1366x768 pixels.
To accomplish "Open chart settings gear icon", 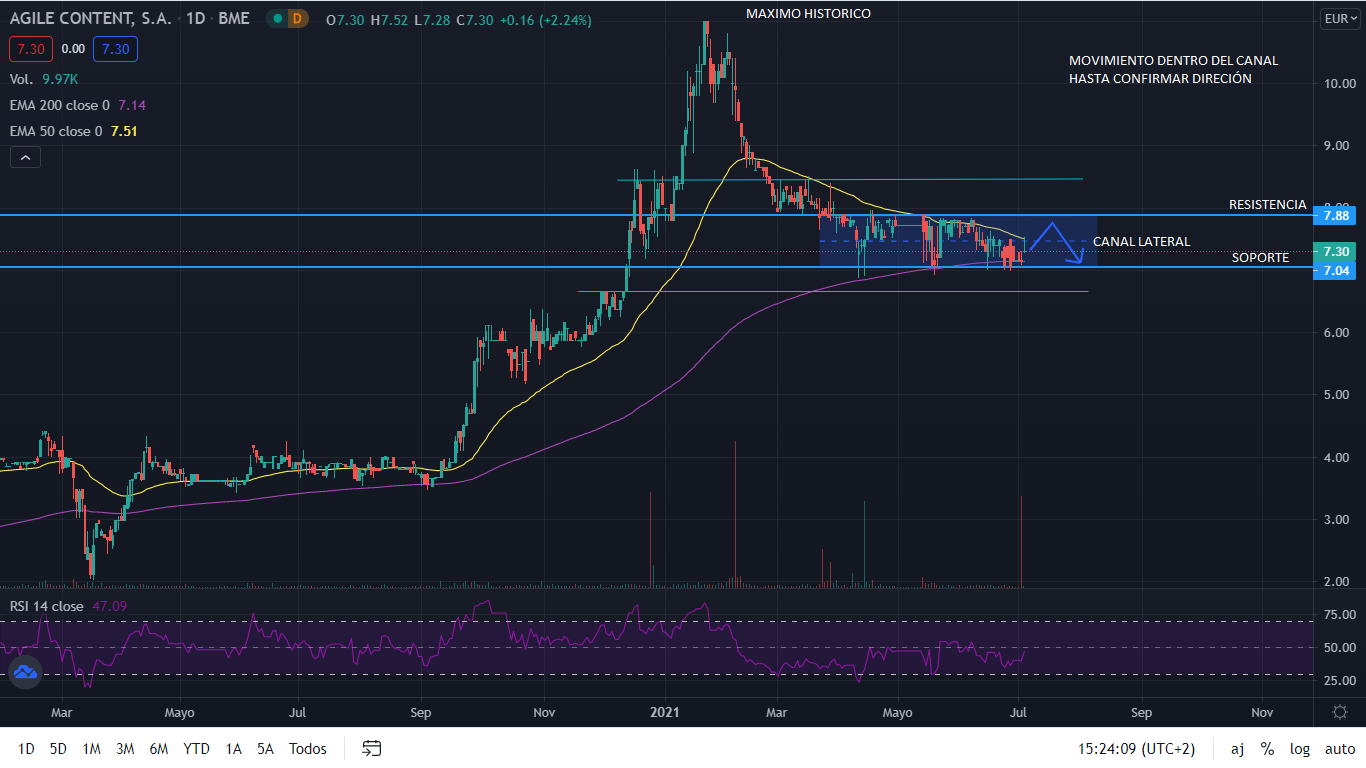I will tap(1340, 712).
